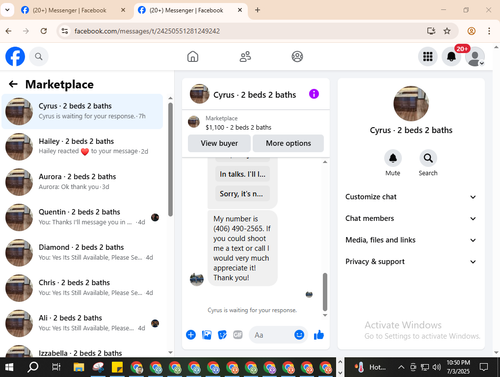
Task: Open Diamond - 2 beds 2 baths chat
Action: pos(82,252)
